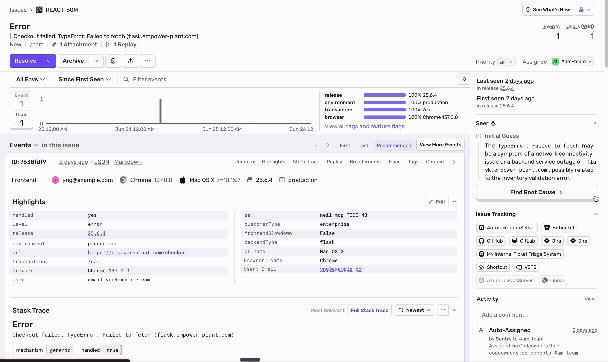Click the subscribe icon beside Archive

[113, 61]
